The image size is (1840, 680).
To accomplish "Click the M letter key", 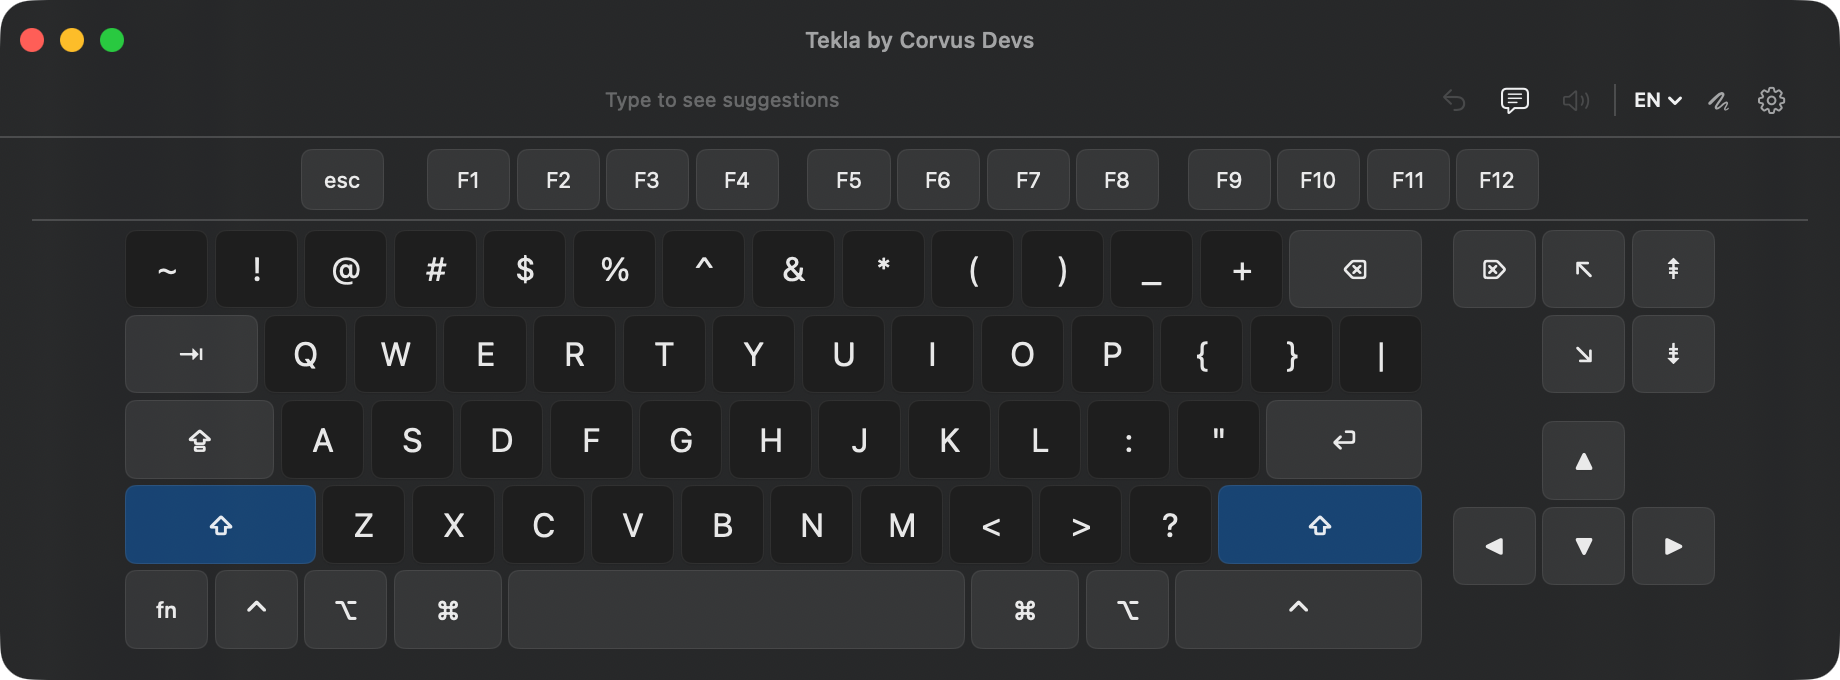I will click(901, 525).
